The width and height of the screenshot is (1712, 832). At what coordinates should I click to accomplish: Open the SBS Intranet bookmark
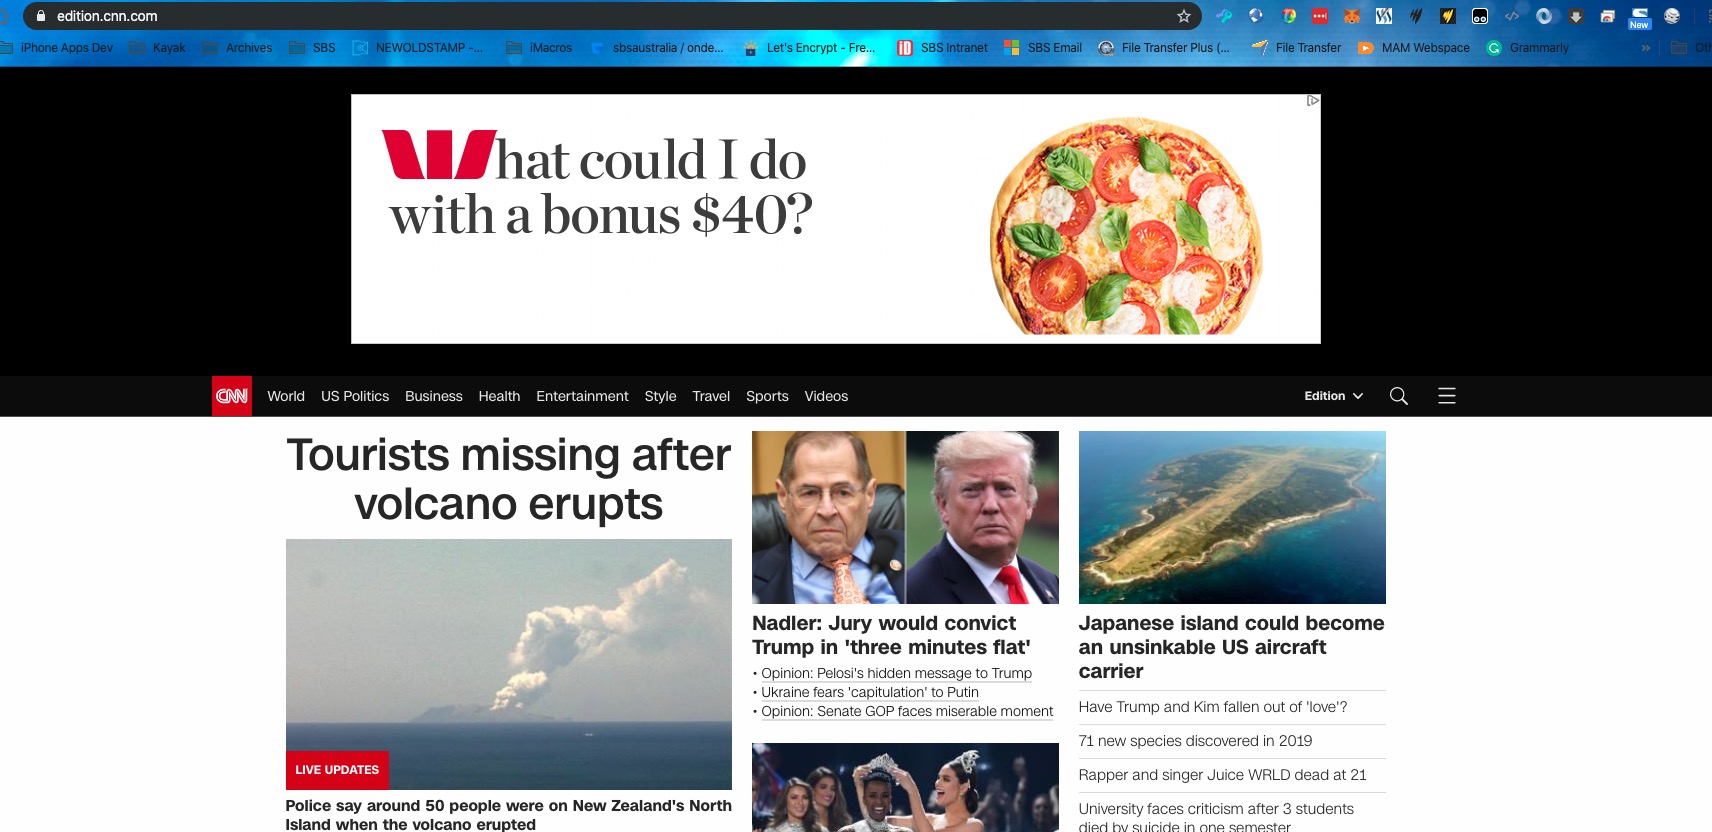942,48
